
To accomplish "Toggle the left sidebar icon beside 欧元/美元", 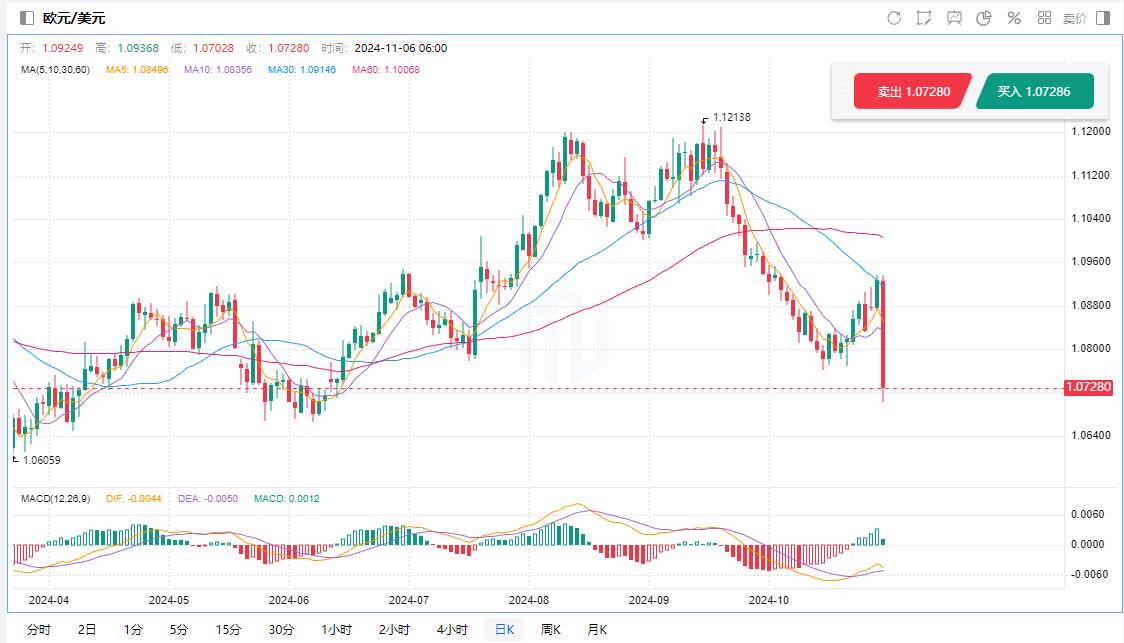I will tap(27, 18).
